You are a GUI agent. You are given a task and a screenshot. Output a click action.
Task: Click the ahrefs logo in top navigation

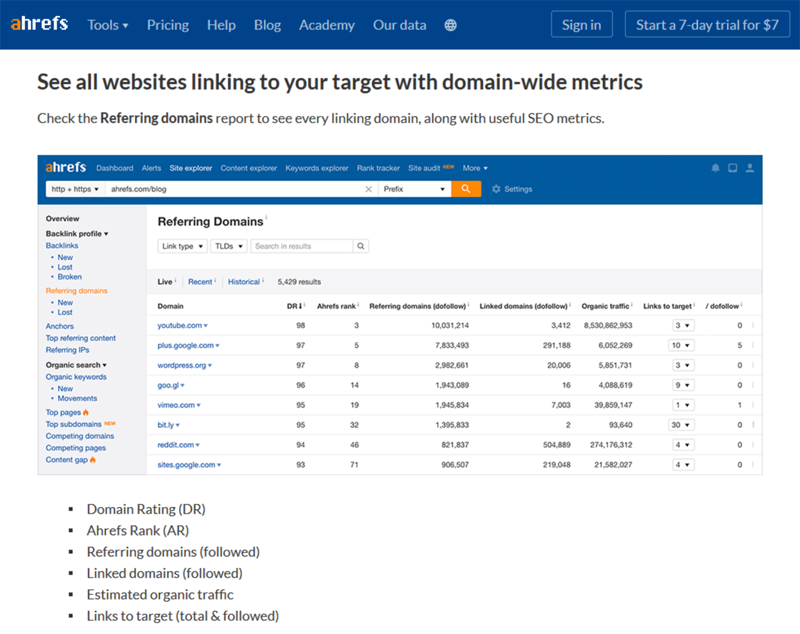pyautogui.click(x=39, y=23)
